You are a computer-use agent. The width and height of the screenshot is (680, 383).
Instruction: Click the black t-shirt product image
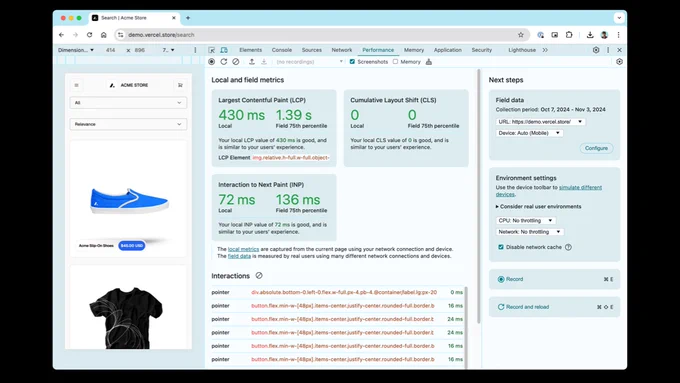(x=126, y=318)
